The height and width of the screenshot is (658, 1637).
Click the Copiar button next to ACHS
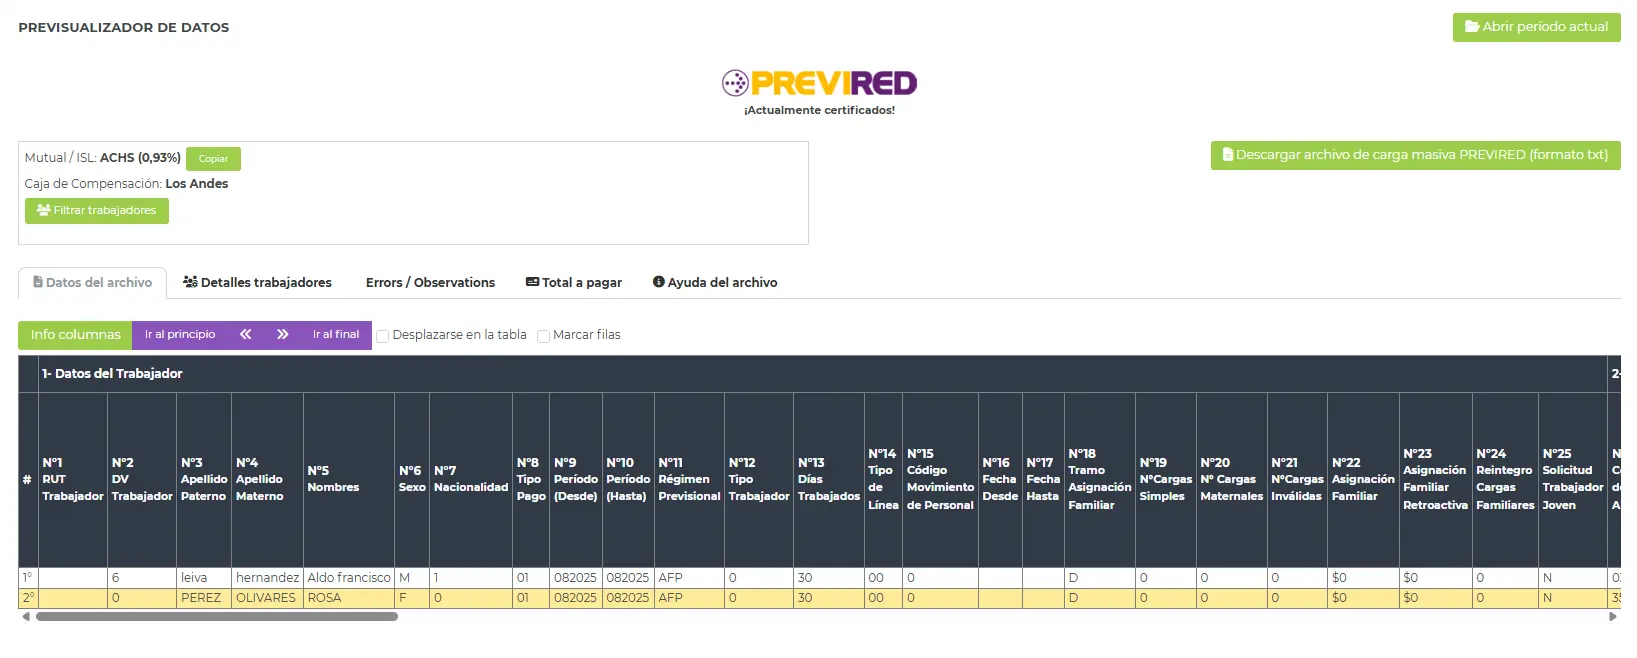(x=213, y=159)
